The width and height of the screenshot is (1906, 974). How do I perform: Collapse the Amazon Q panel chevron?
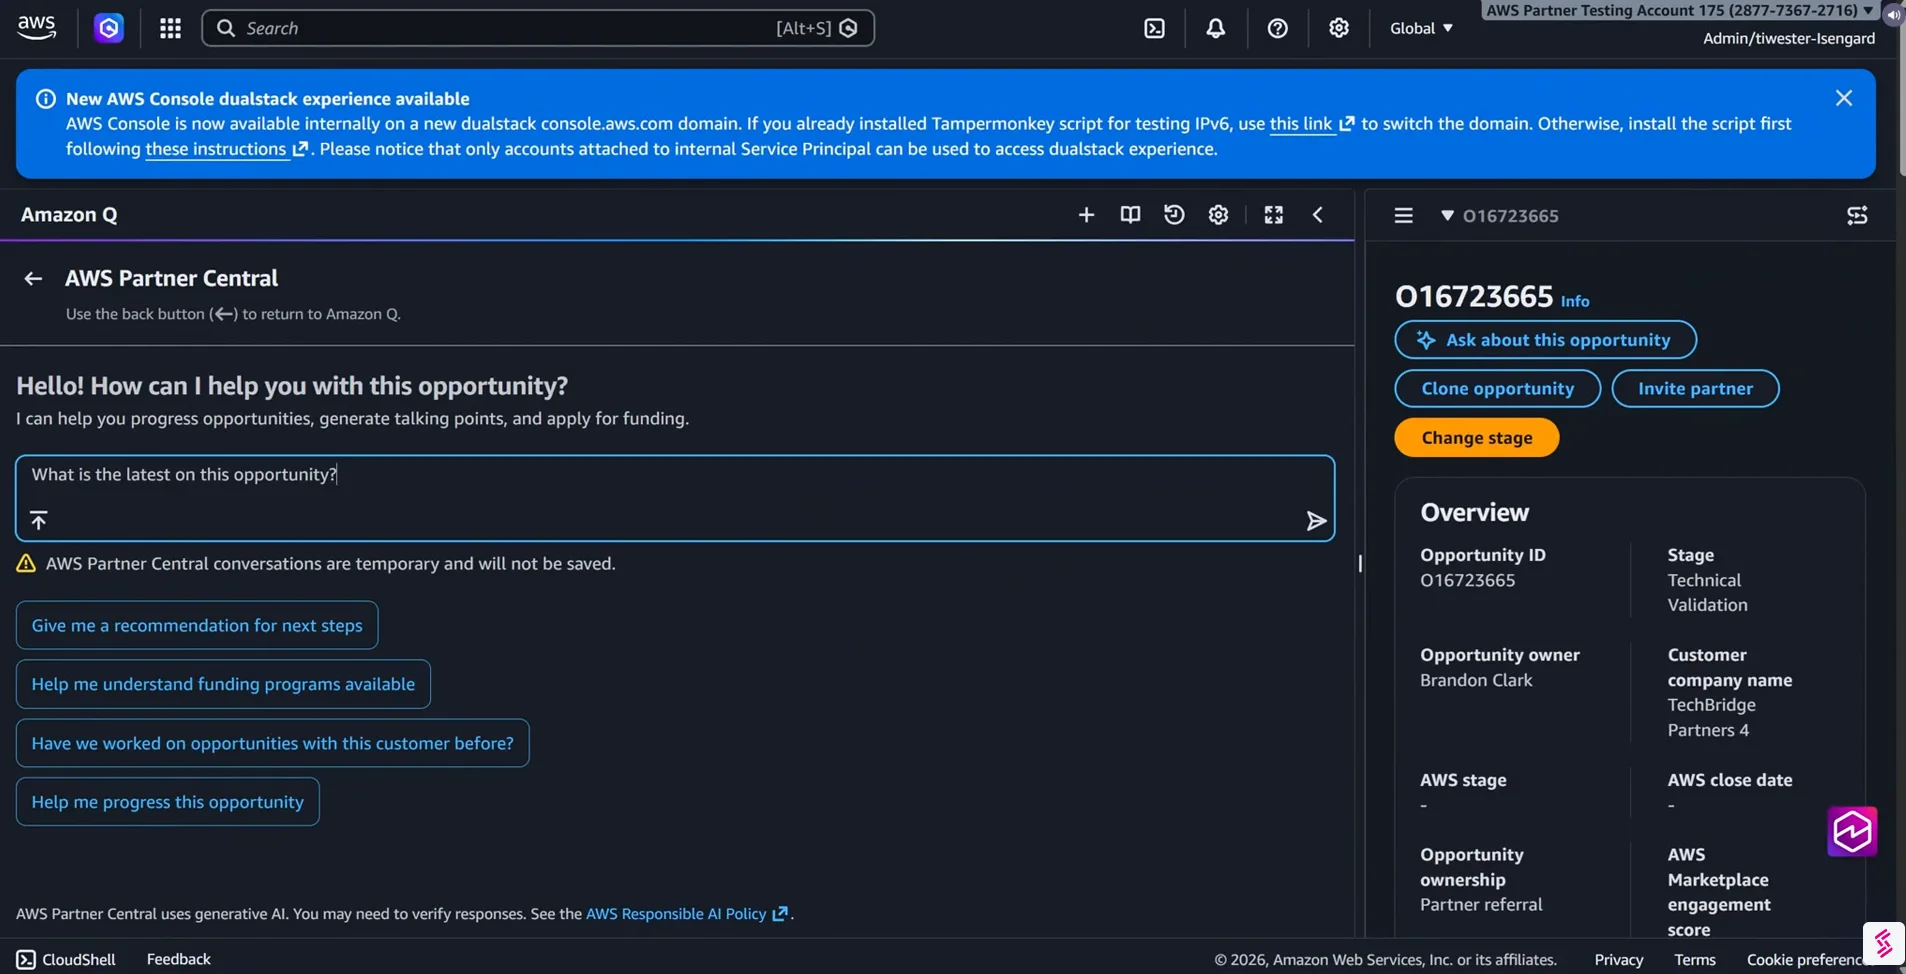1318,215
